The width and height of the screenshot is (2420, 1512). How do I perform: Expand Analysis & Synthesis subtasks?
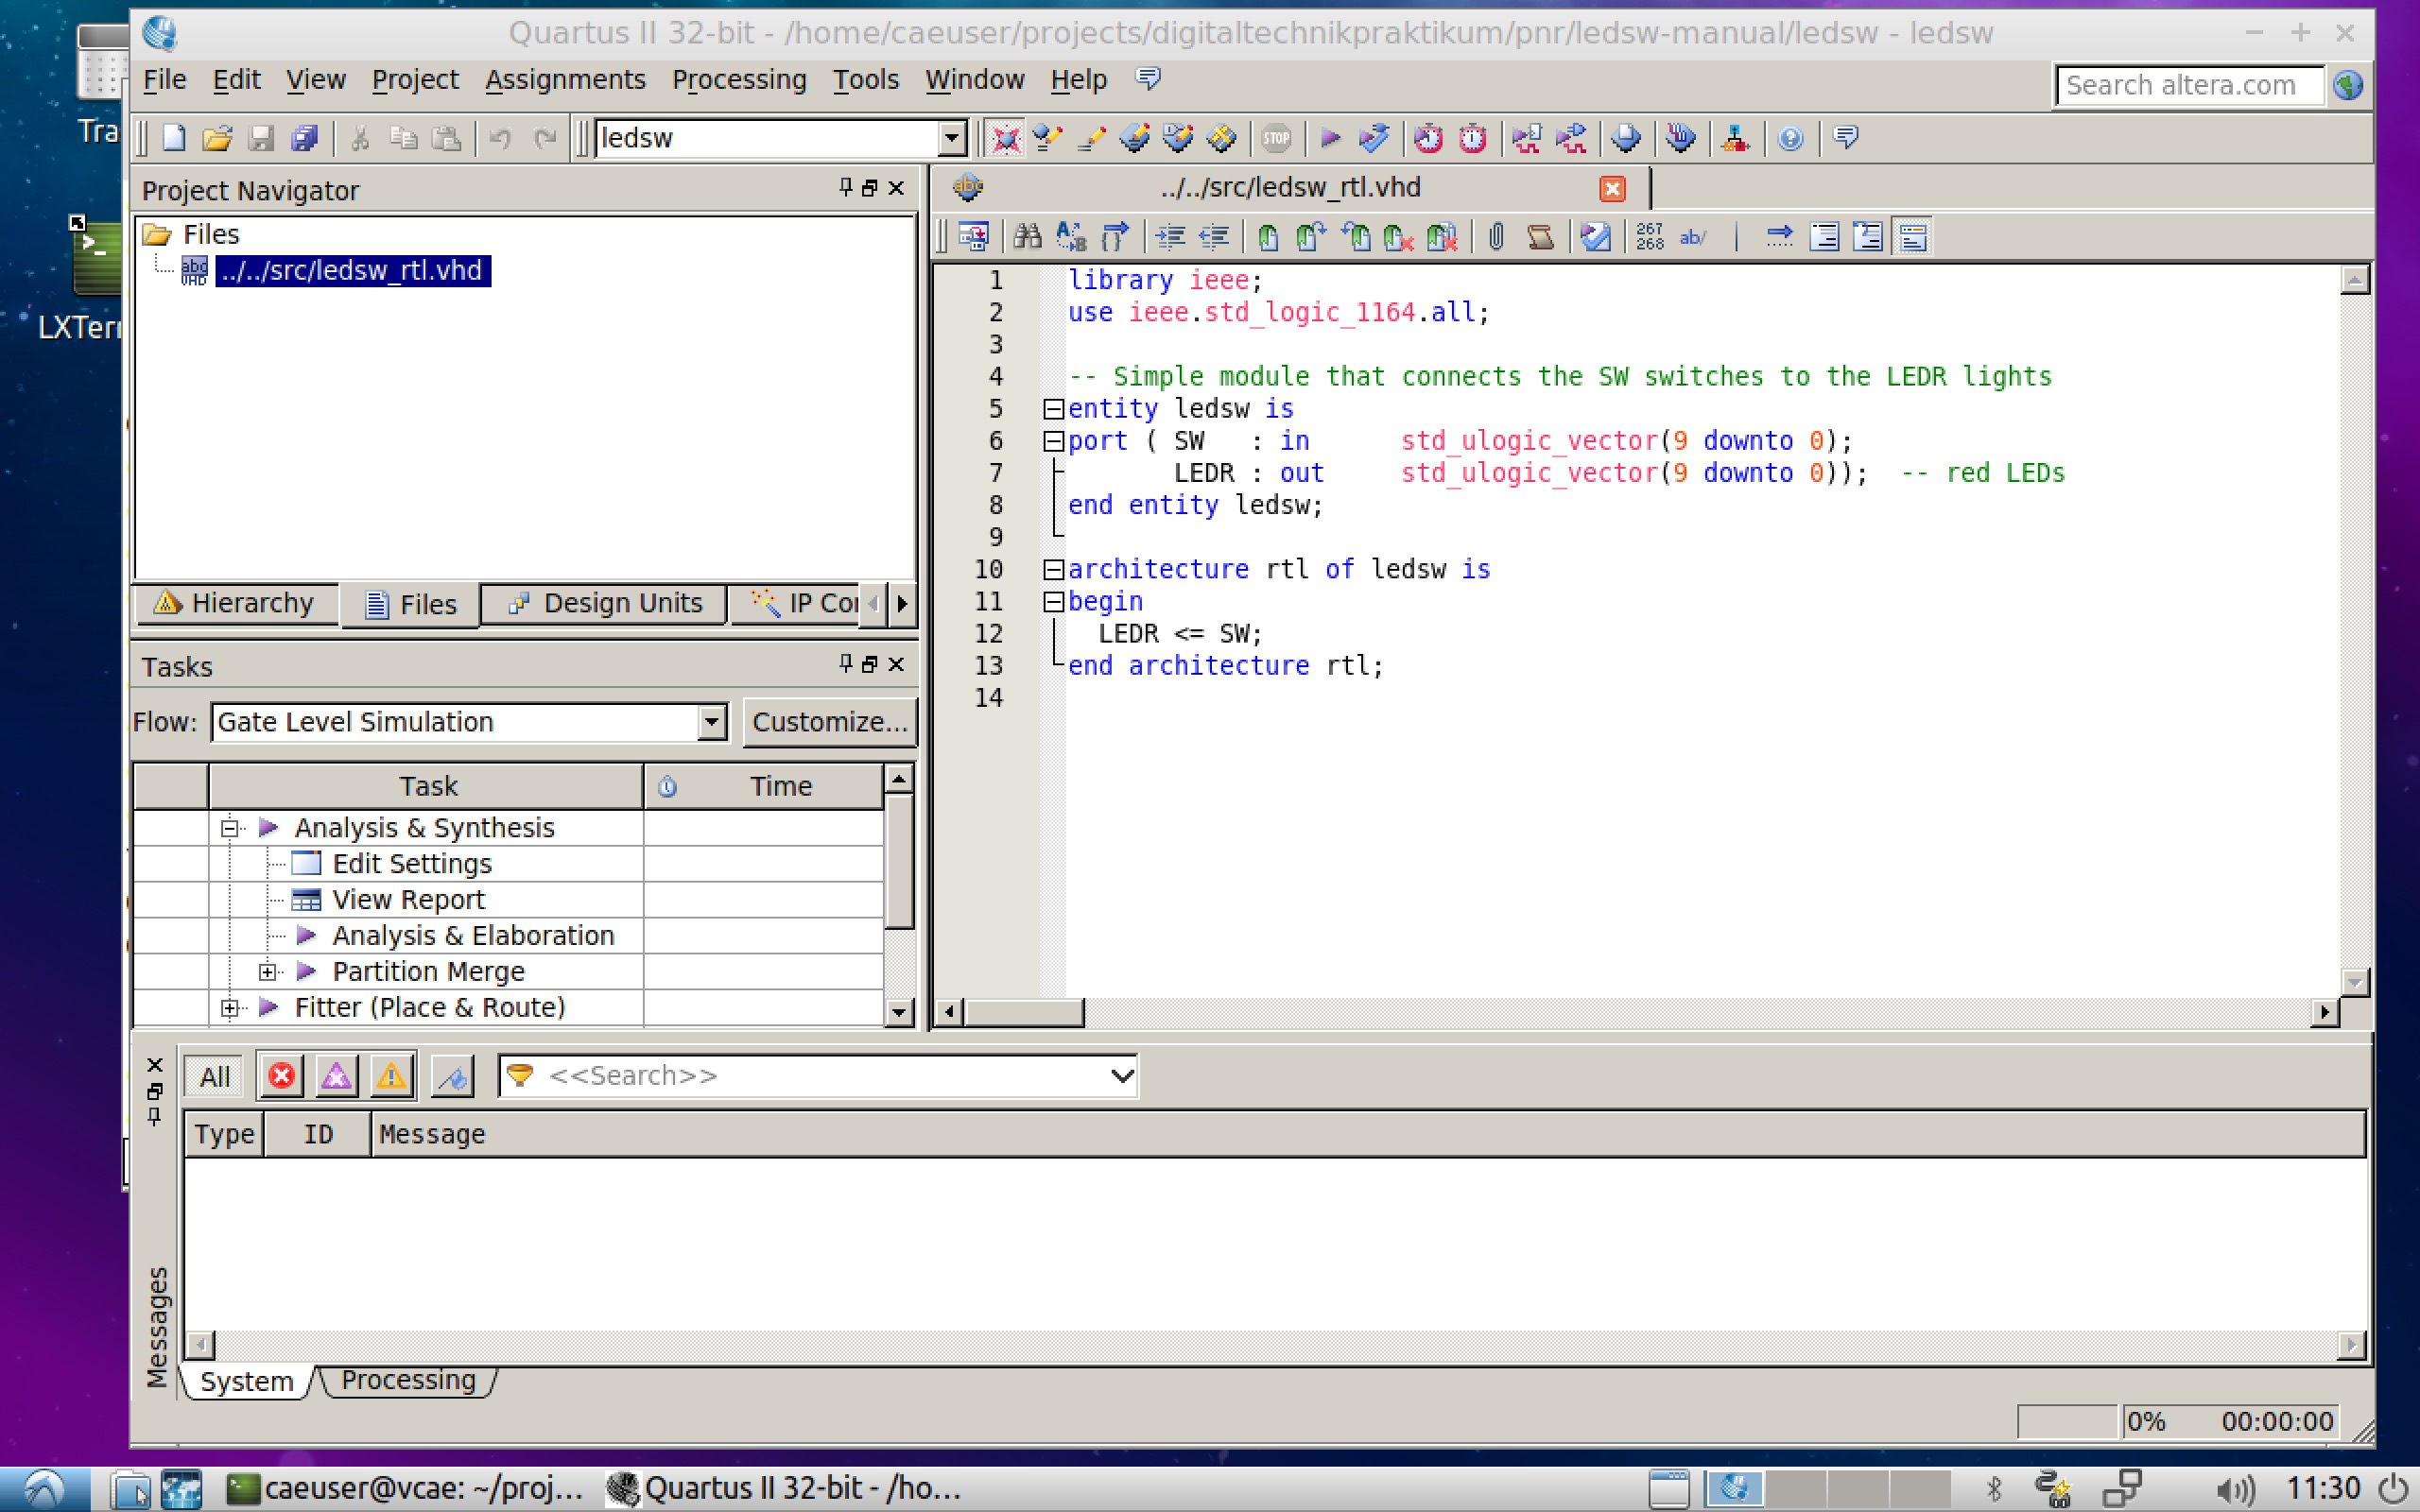(232, 826)
